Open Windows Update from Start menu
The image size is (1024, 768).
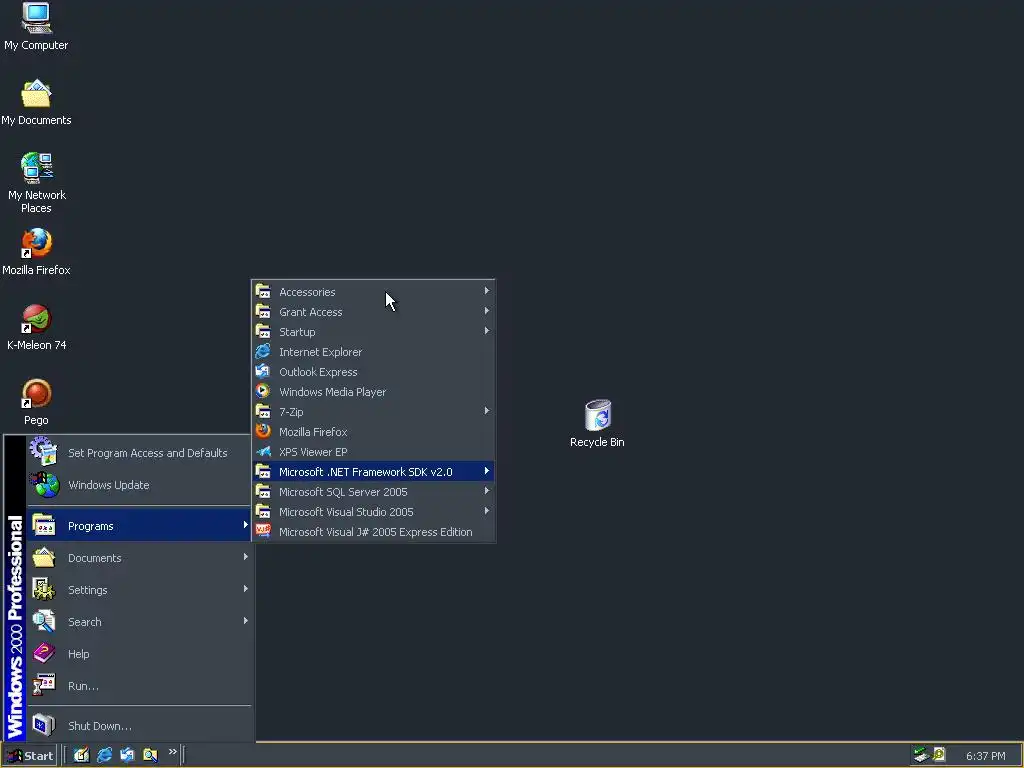139,485
